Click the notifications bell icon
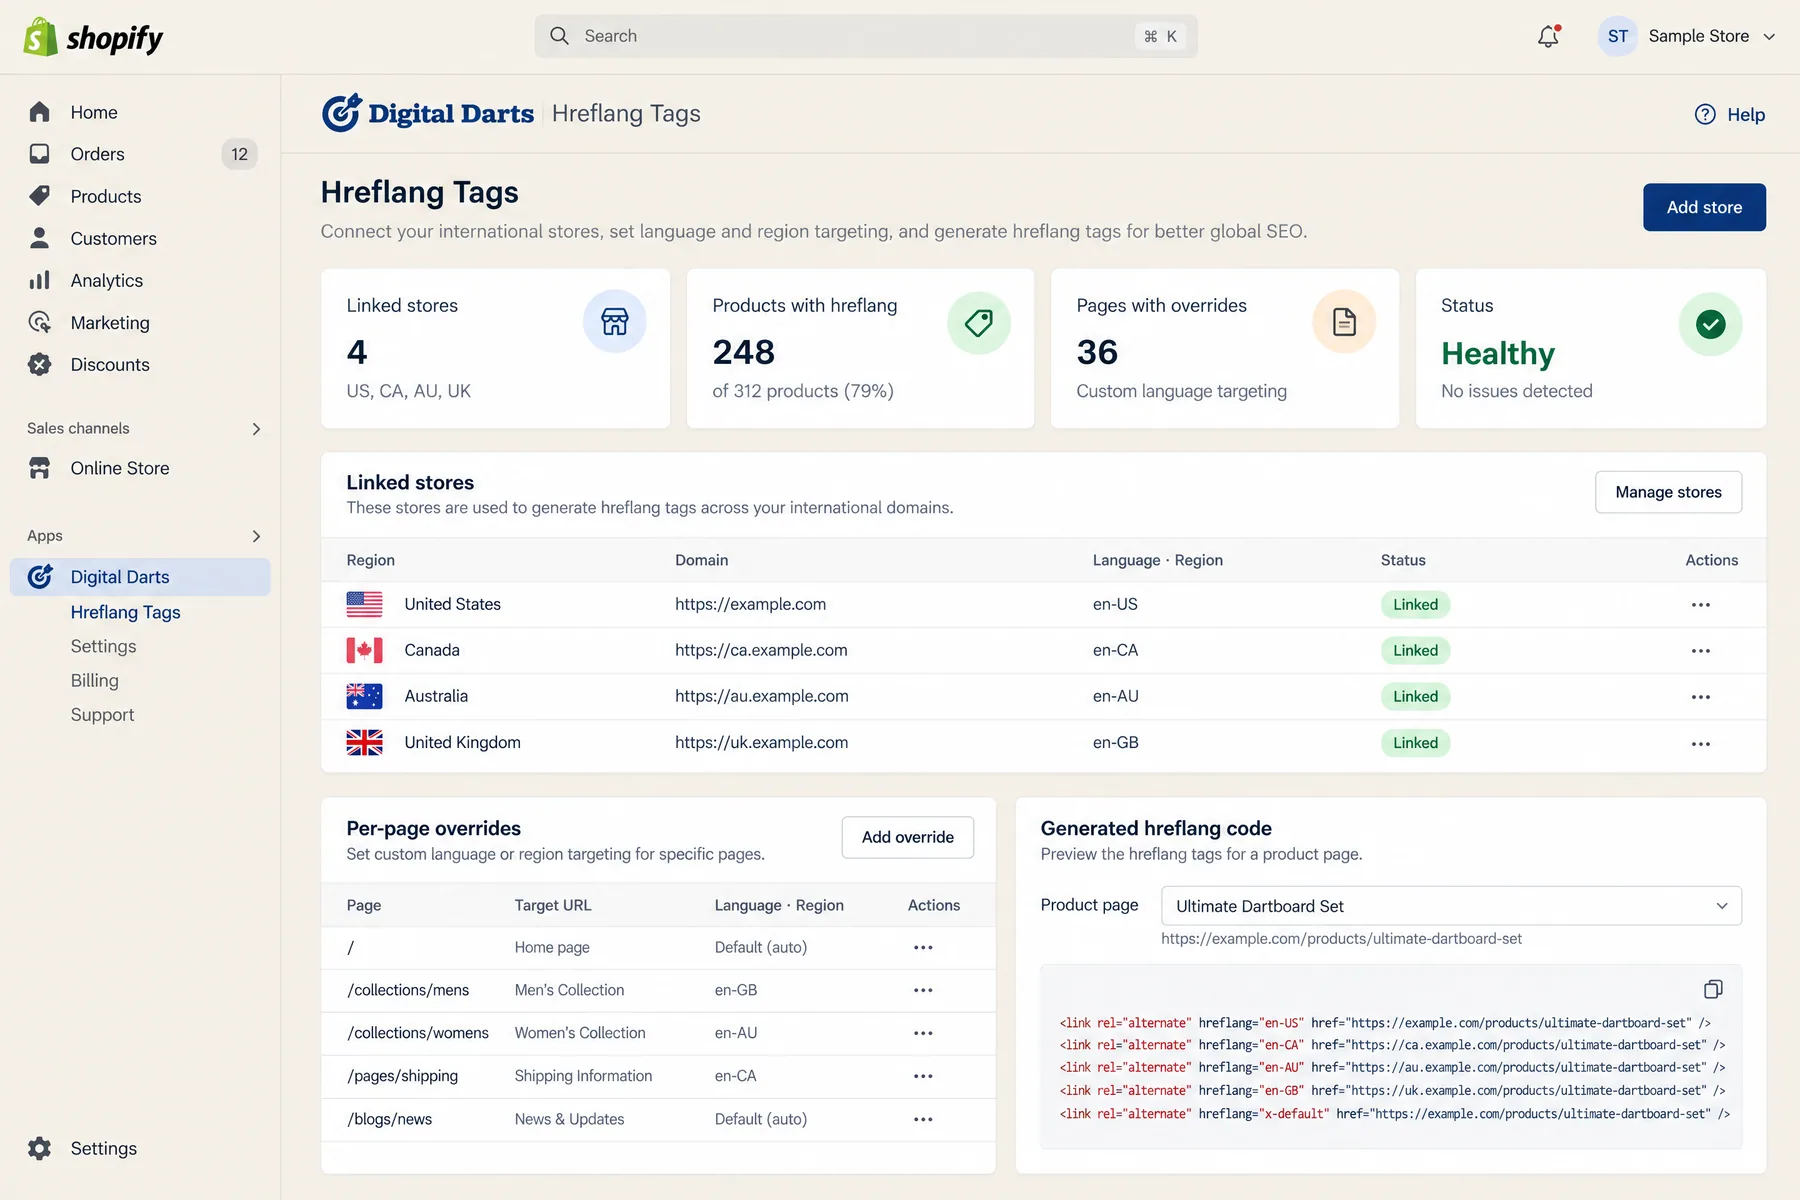This screenshot has height=1200, width=1800. click(1548, 37)
